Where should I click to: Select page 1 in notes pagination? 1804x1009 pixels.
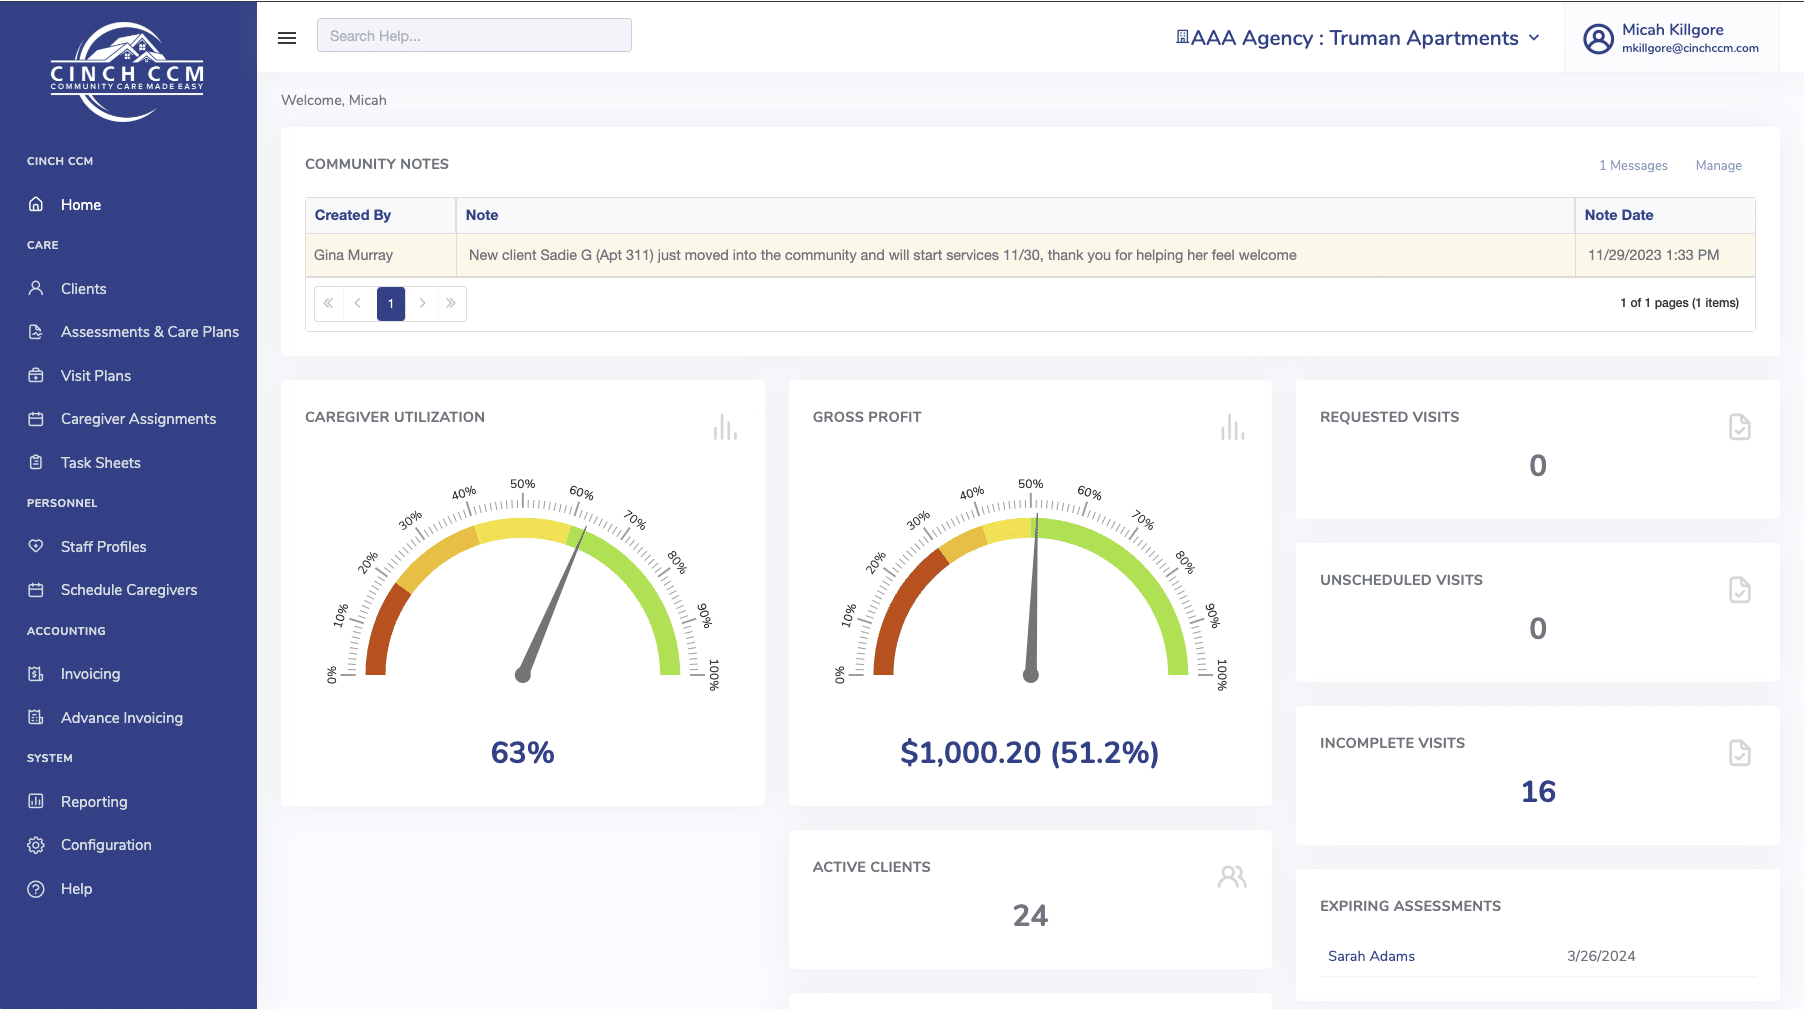point(391,303)
